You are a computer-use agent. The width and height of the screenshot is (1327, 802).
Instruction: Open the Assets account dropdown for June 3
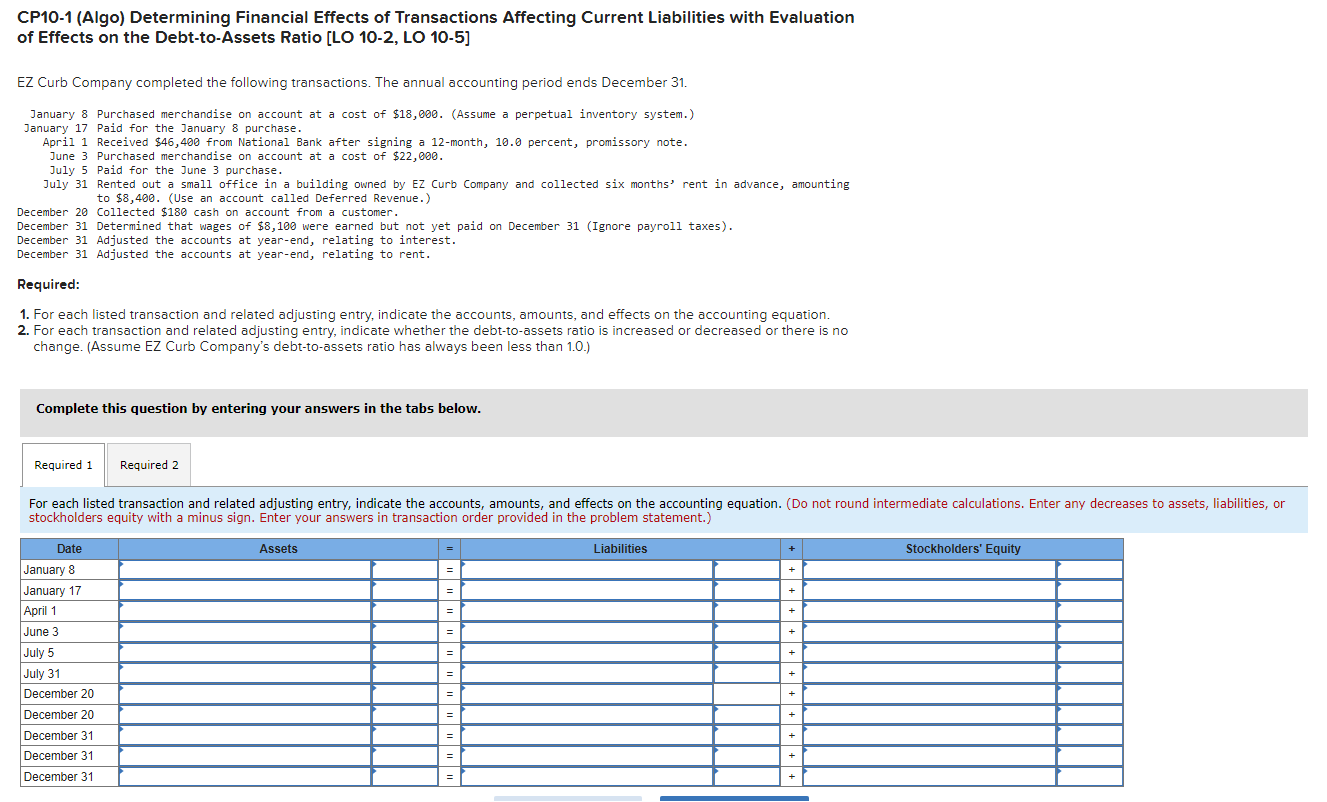243,631
